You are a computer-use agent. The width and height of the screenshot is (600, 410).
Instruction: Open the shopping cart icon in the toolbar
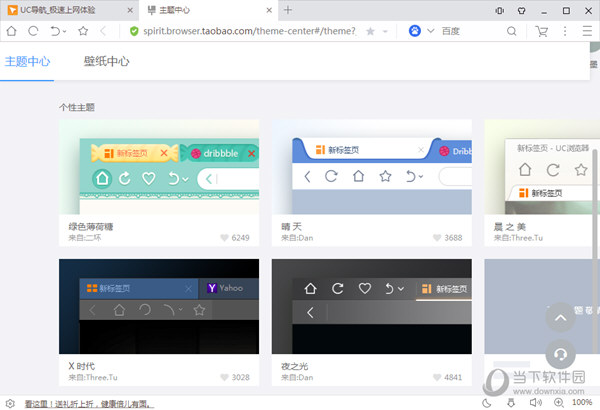click(x=542, y=31)
